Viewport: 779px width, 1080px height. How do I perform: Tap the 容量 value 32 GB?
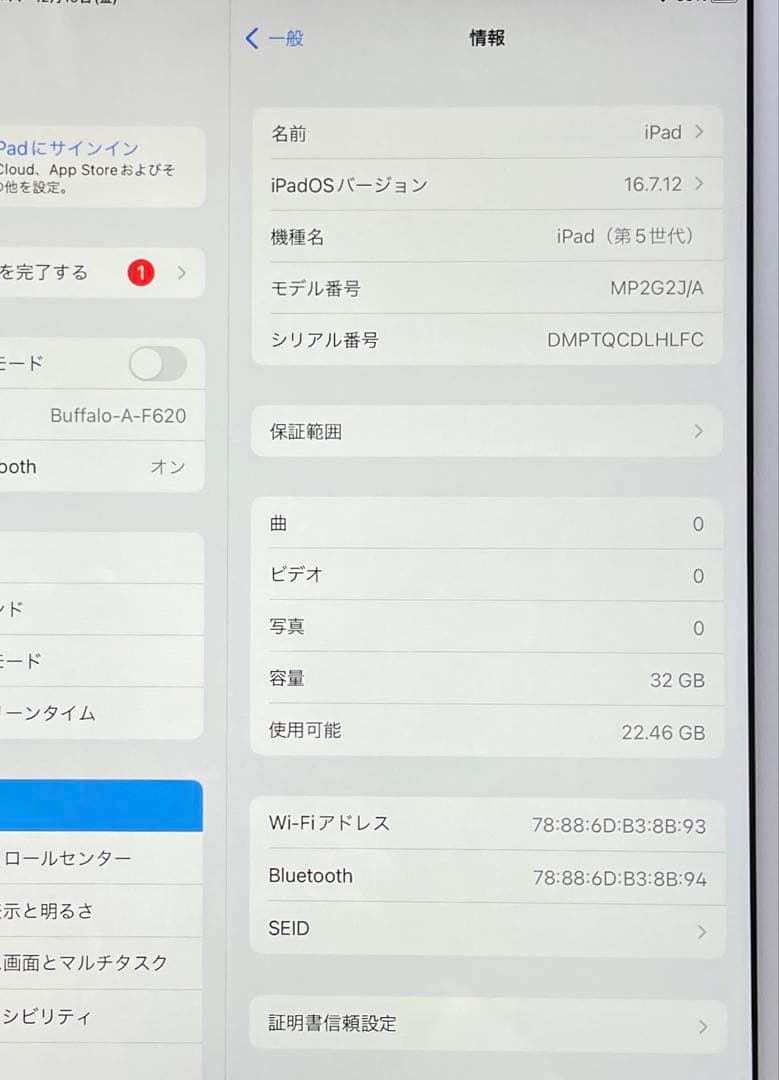point(677,681)
